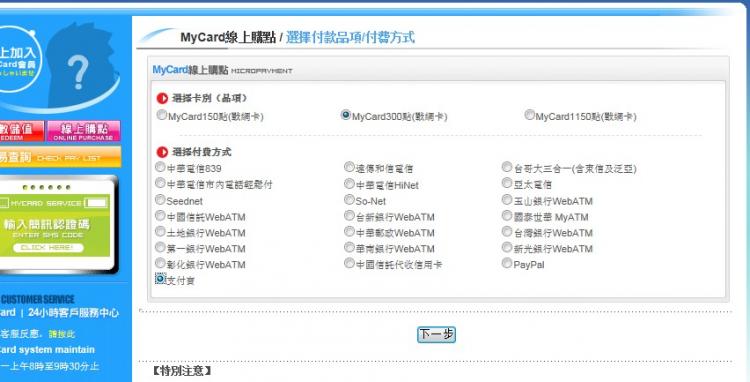This screenshot has height=382, width=750.
Task: Click the 'CLICK HERE!' pill in SMS banner
Action: (48, 248)
